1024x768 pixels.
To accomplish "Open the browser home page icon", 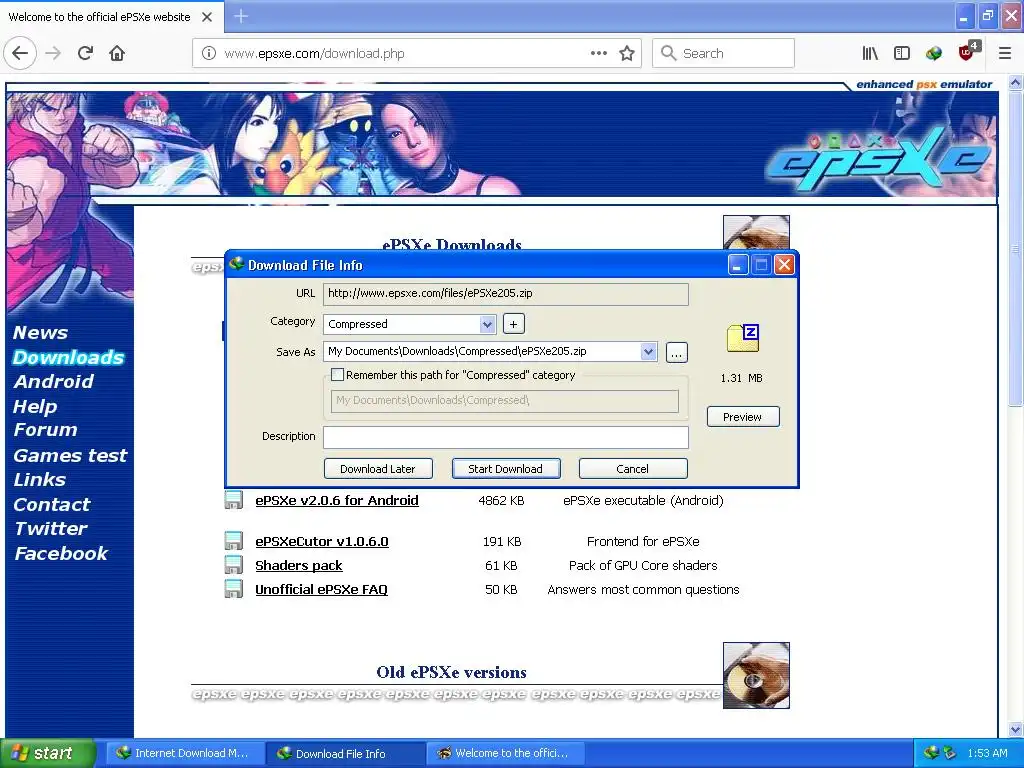I will click(117, 54).
